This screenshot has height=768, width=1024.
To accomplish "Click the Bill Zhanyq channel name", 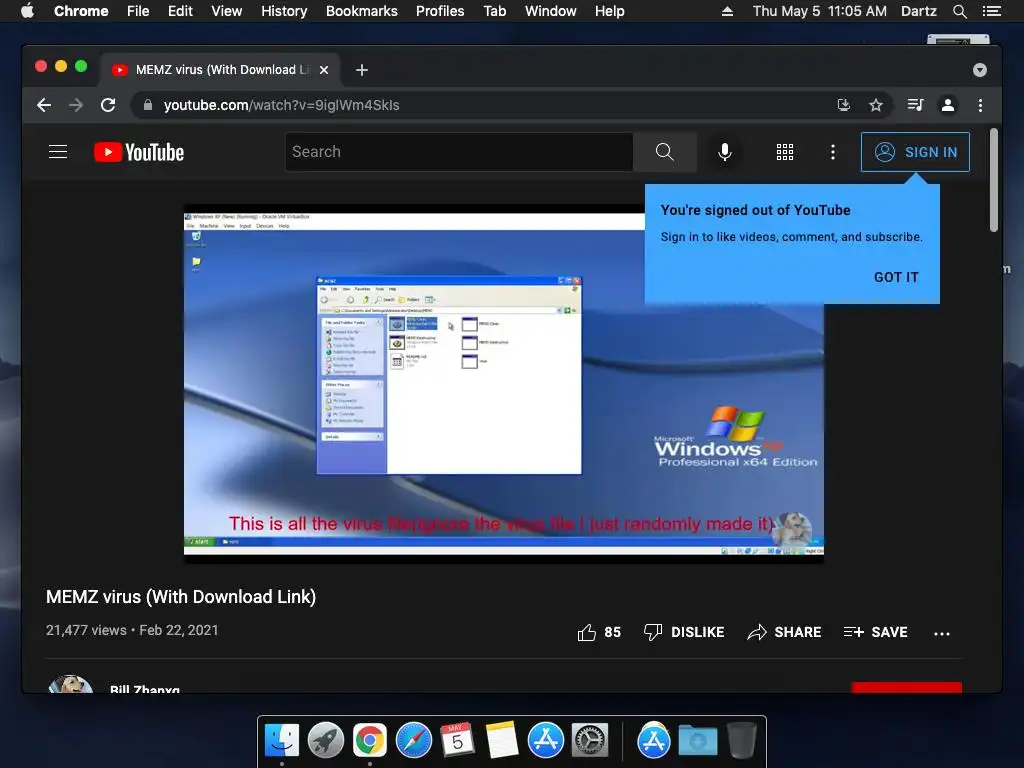I will pos(145,688).
